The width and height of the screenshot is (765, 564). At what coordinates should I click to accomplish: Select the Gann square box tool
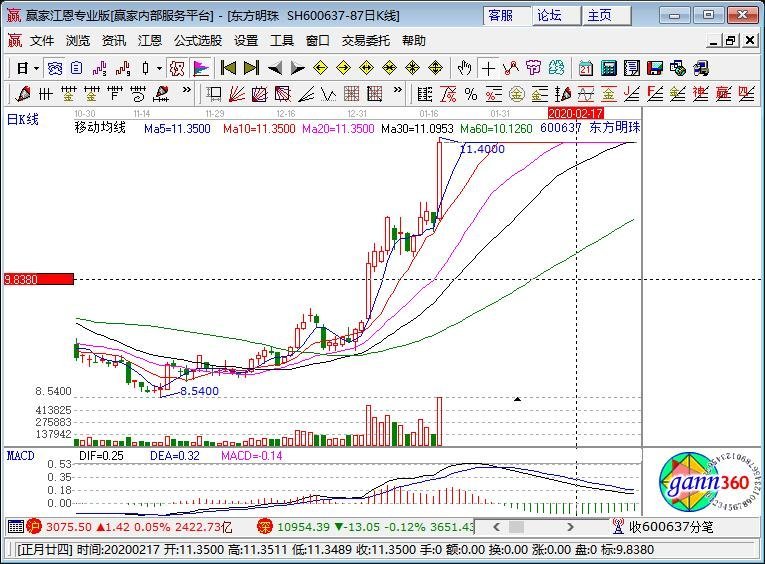coord(260,93)
